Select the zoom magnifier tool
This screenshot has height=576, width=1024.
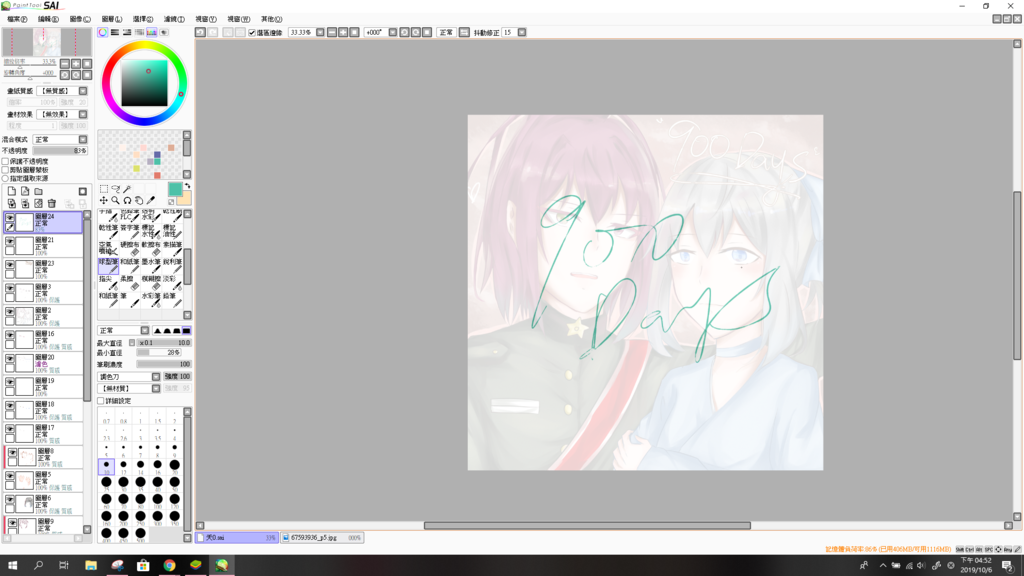116,200
